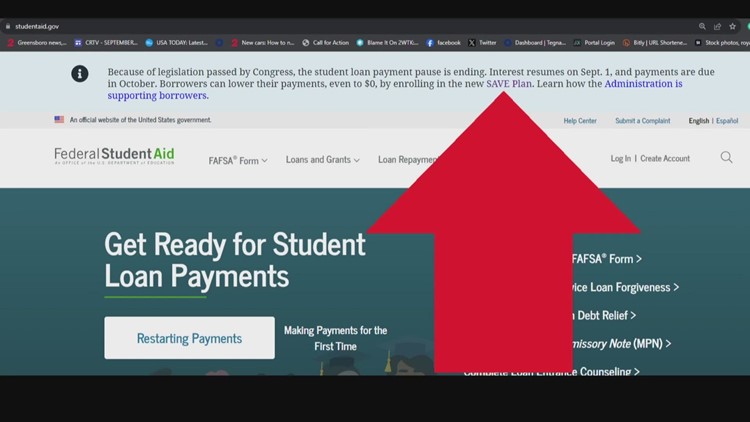750x422 pixels.
Task: Click the browser zoom magnifier icon
Action: (x=703, y=27)
